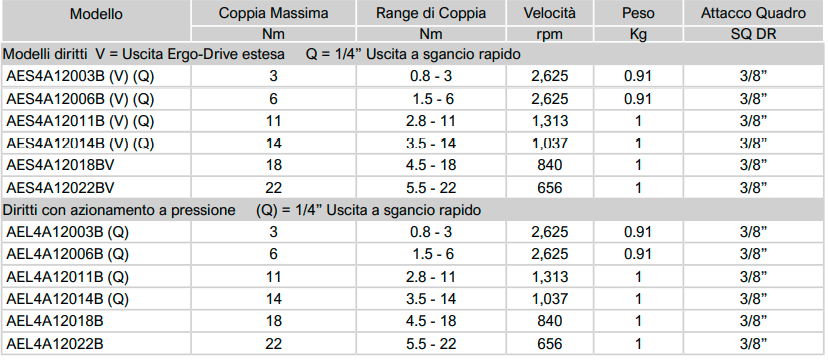Viewport: 828px width, 361px height.
Task: Select the Diritti con azionamento a pressione heading
Action: 119,210
